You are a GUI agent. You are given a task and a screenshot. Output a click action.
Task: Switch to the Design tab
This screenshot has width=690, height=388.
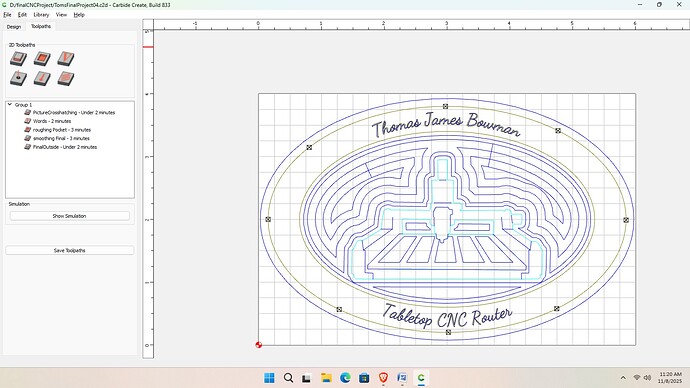pos(14,27)
